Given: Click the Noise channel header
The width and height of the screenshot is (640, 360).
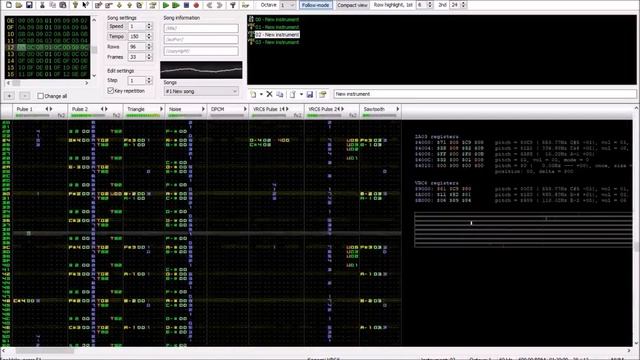Looking at the screenshot, I should (186, 111).
